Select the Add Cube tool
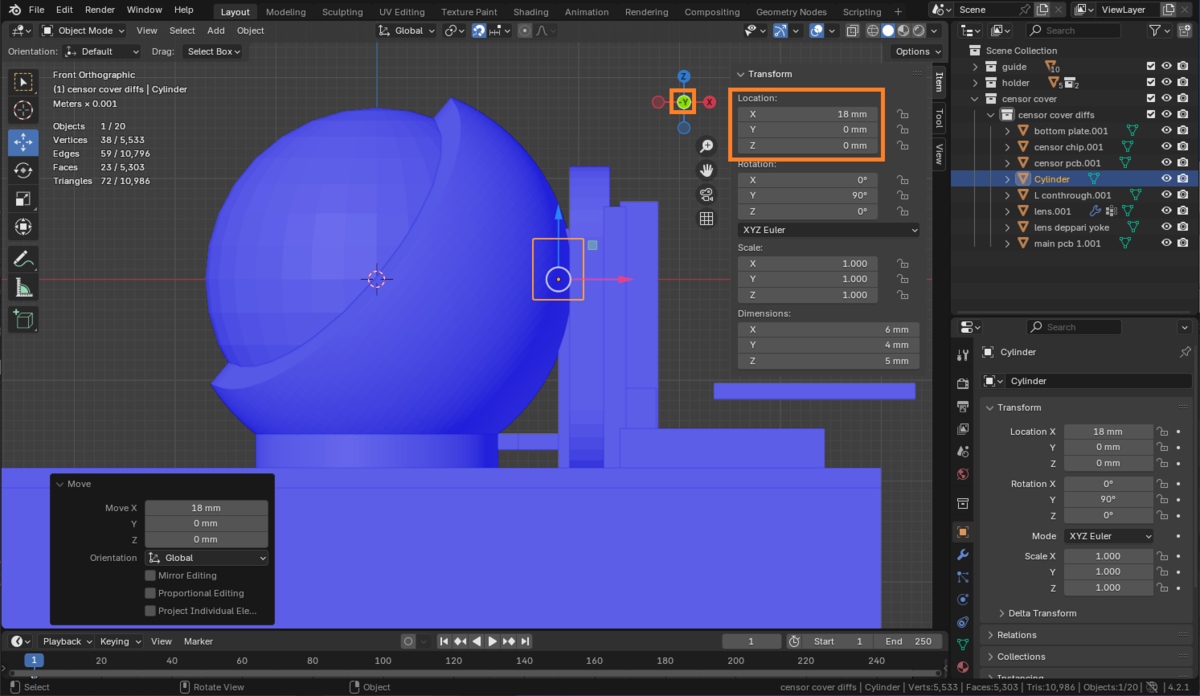The width and height of the screenshot is (1200, 696). pos(24,320)
